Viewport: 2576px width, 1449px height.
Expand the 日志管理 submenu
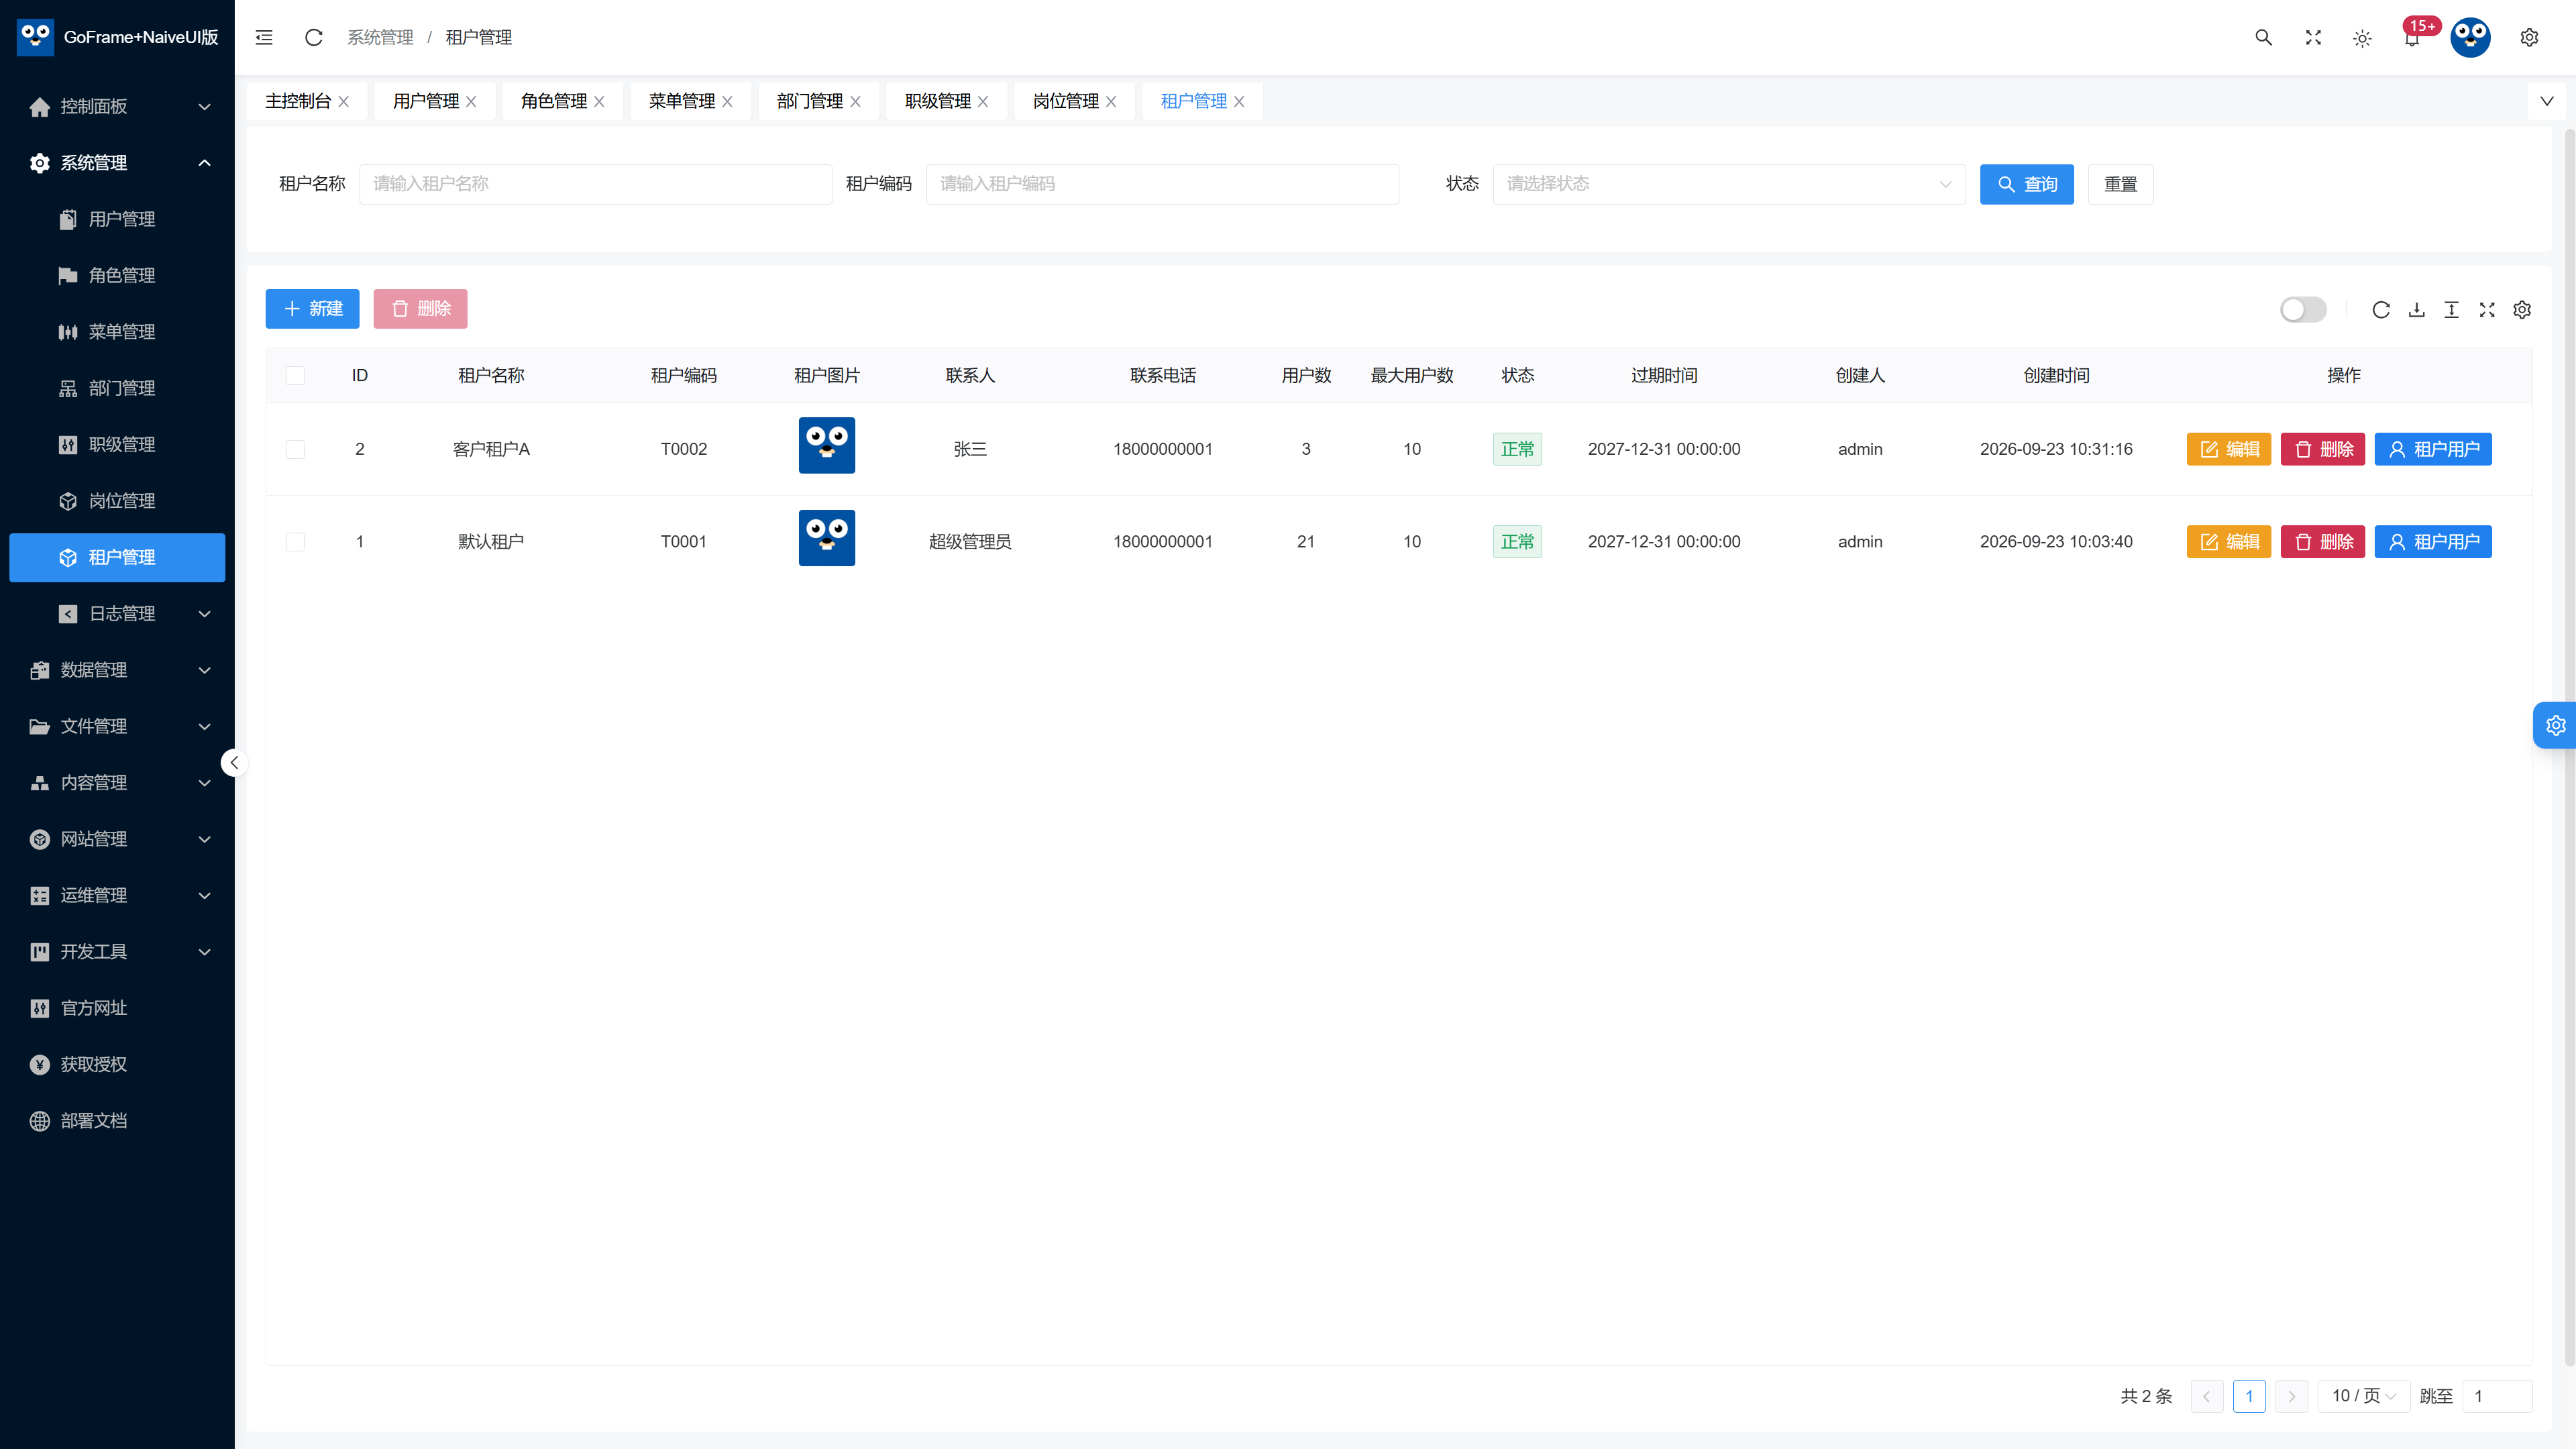[x=117, y=614]
